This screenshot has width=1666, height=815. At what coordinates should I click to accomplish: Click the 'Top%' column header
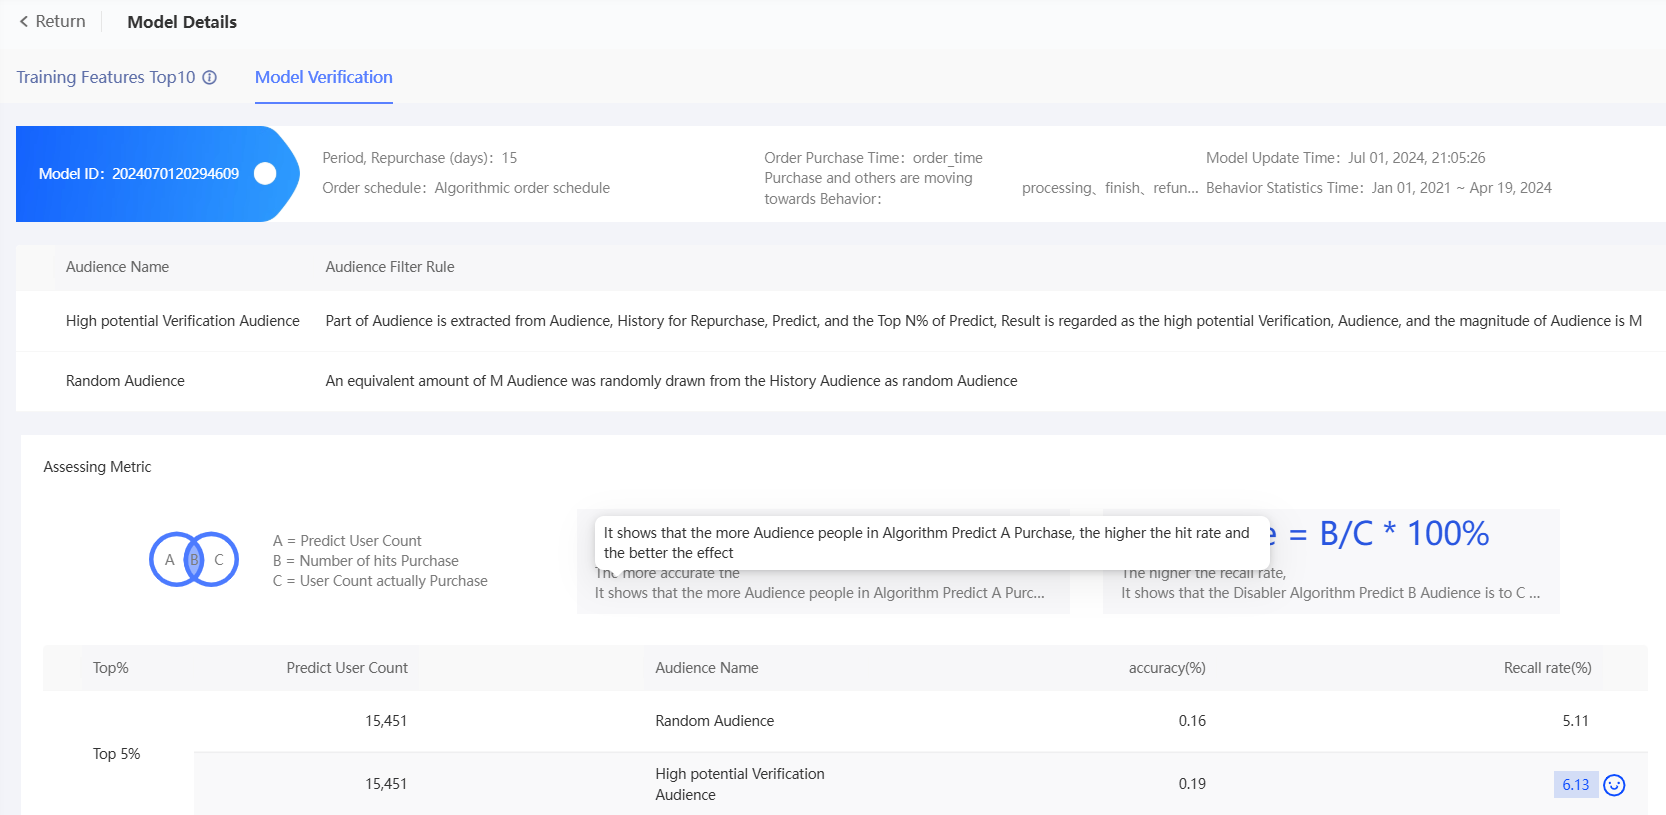[x=111, y=668]
